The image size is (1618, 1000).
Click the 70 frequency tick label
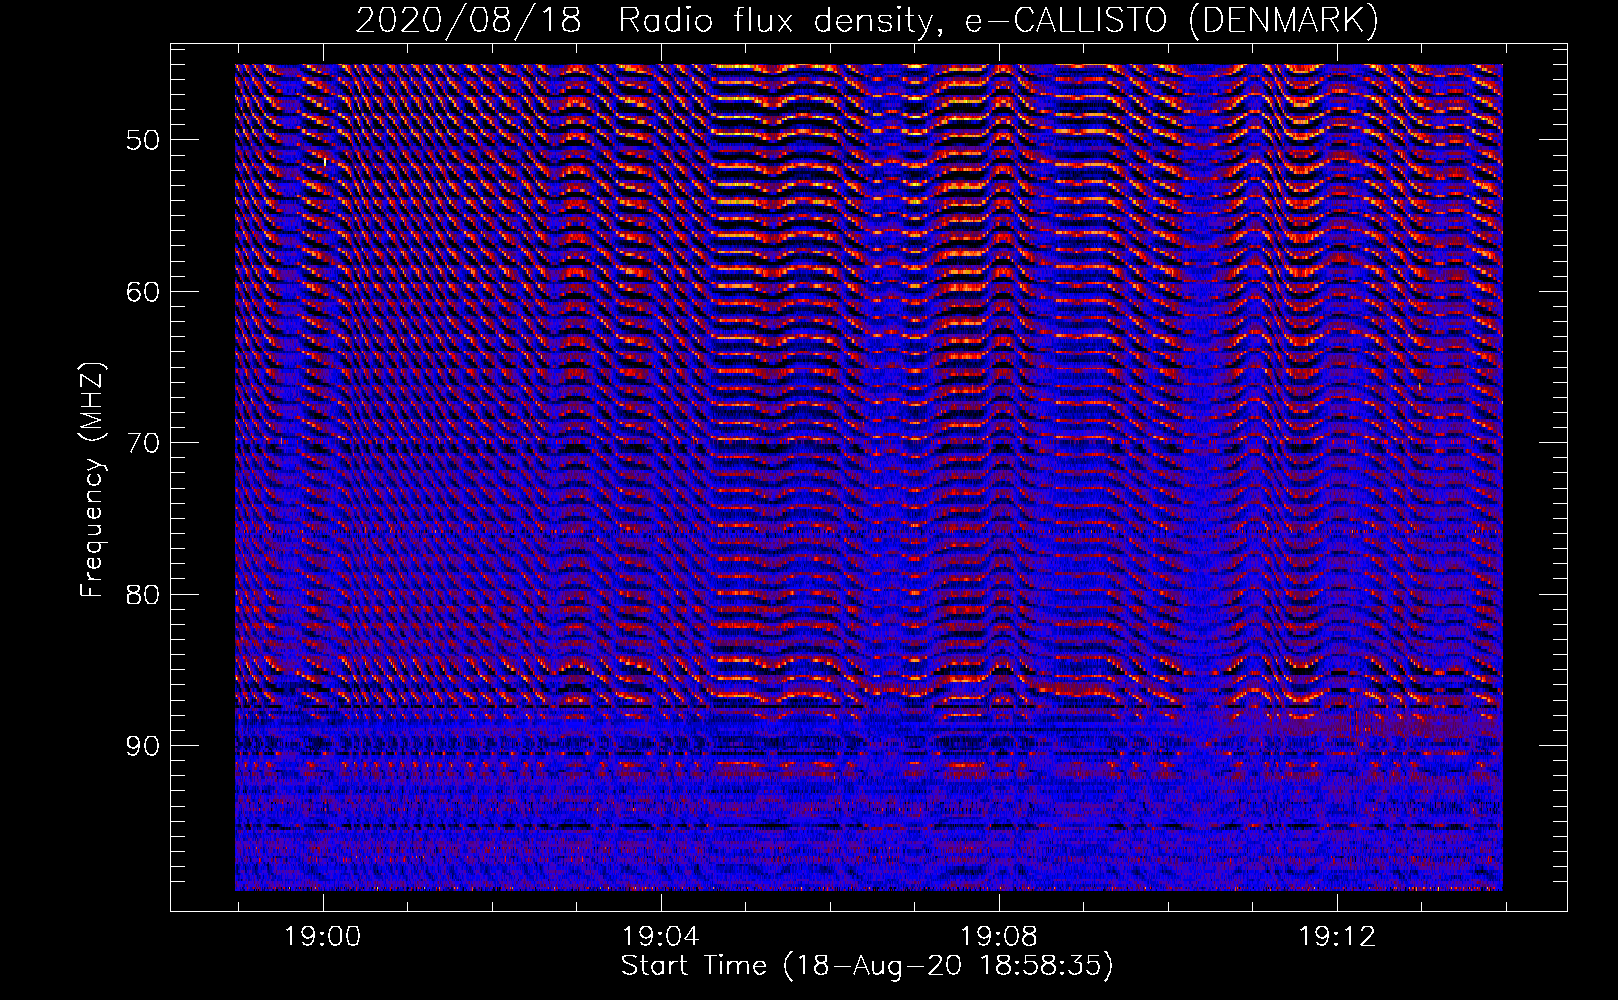pos(142,443)
